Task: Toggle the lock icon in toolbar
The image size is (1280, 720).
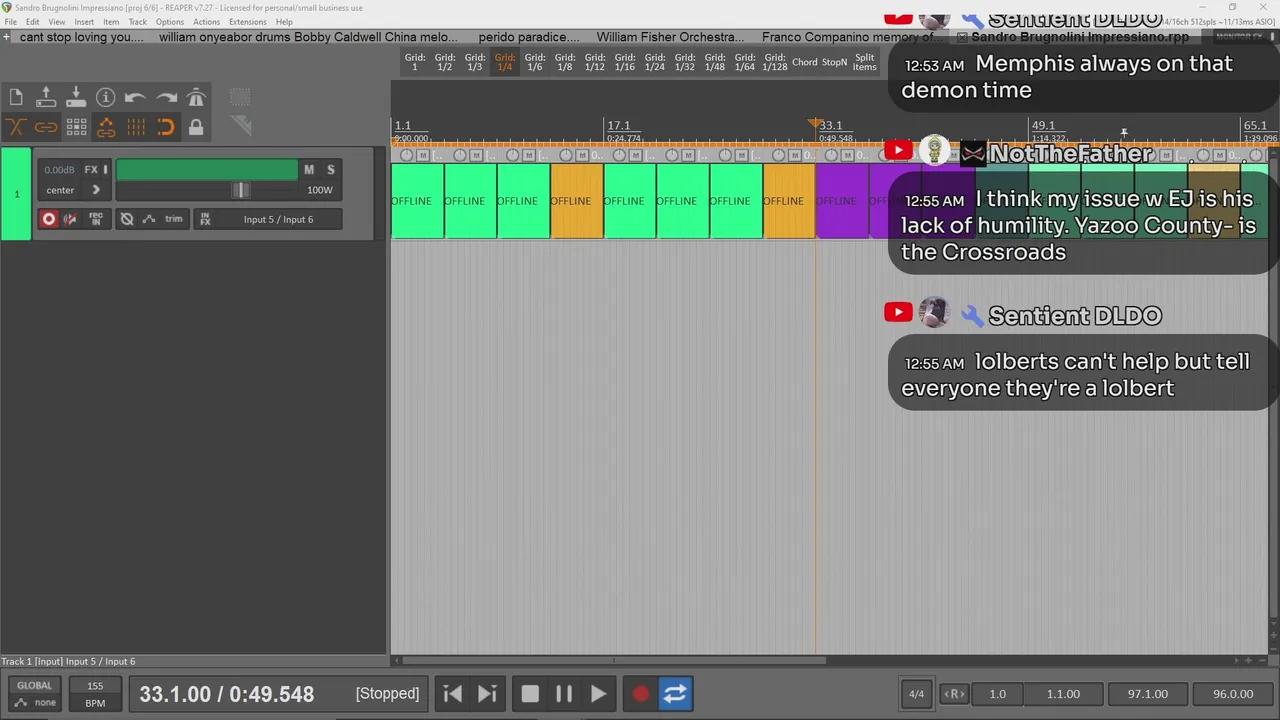Action: point(196,127)
